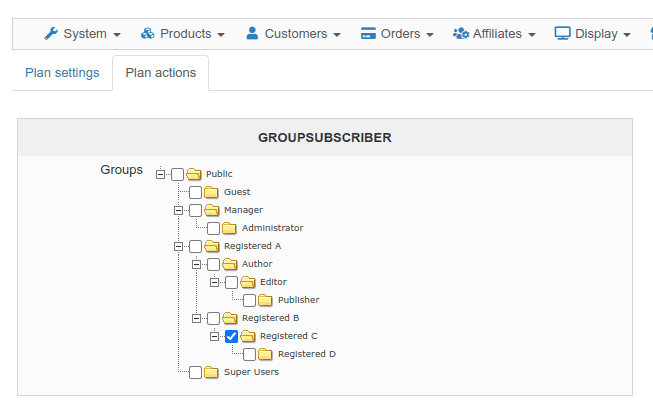This screenshot has width=653, height=412.
Task: Collapse the Public tree node
Action: 160,174
